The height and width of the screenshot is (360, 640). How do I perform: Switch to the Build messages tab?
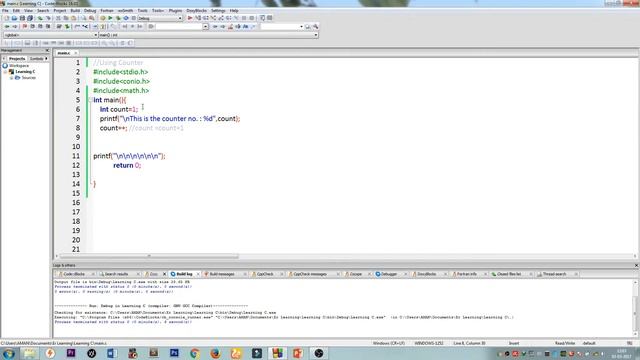point(222,274)
